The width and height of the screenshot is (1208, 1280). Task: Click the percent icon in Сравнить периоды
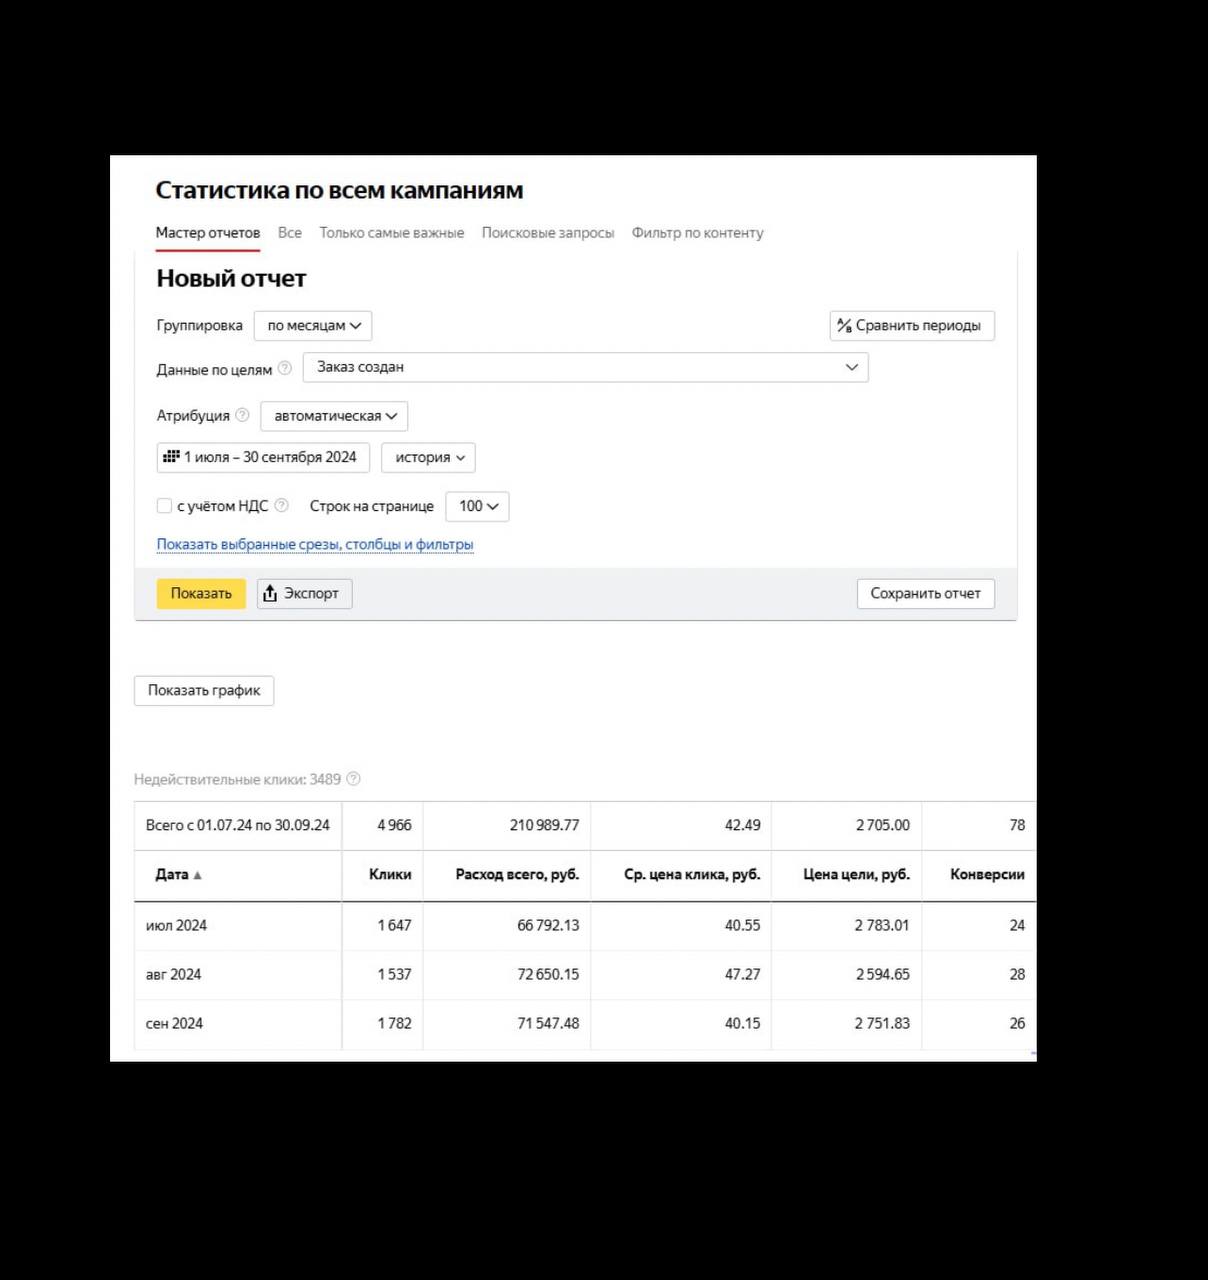[844, 326]
